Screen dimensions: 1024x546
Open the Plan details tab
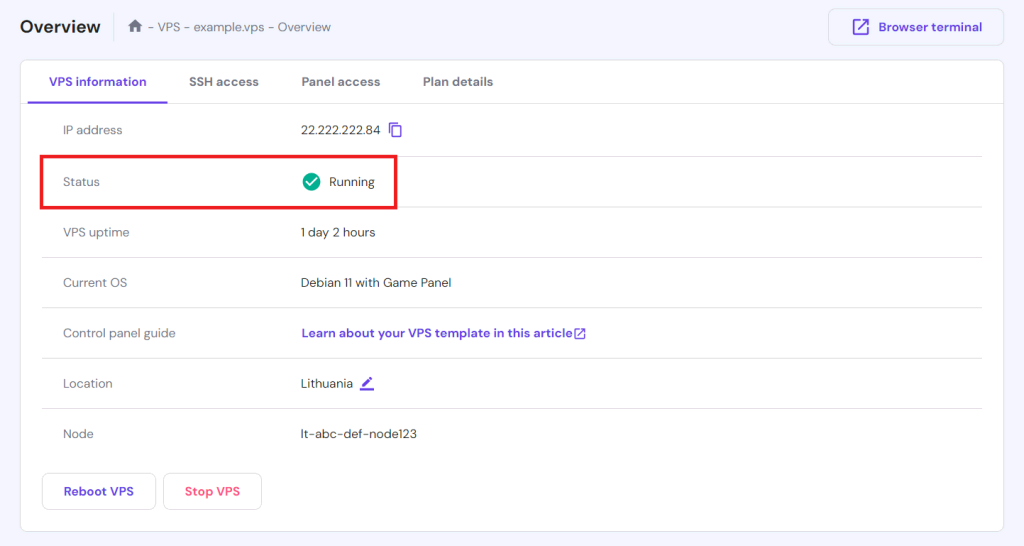(x=458, y=82)
